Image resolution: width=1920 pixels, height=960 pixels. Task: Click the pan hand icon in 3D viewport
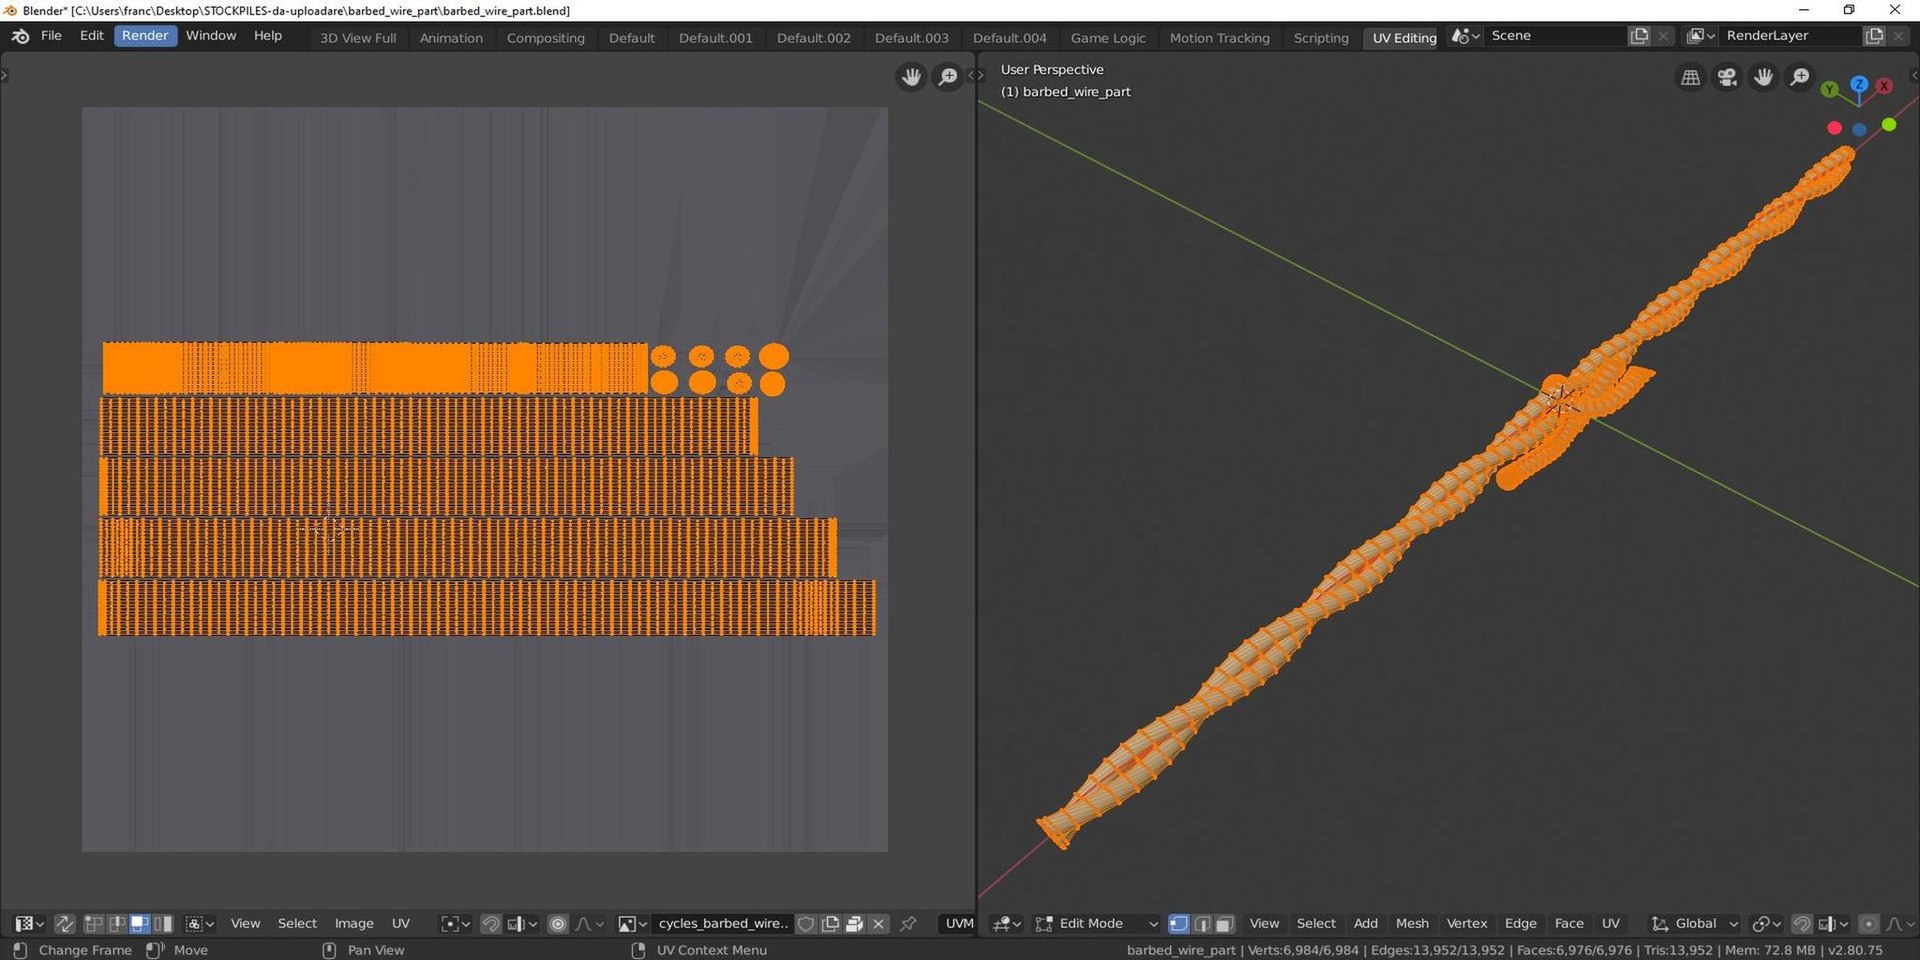[x=1764, y=77]
